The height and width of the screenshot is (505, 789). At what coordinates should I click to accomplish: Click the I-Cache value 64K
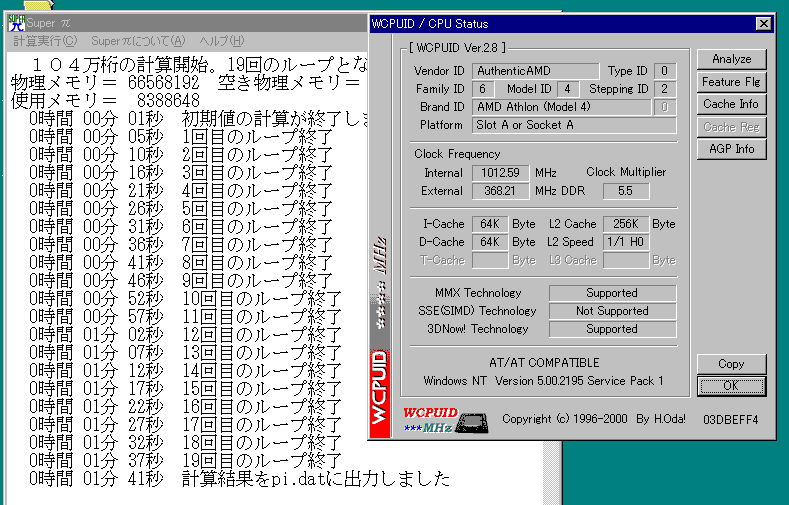pos(490,224)
